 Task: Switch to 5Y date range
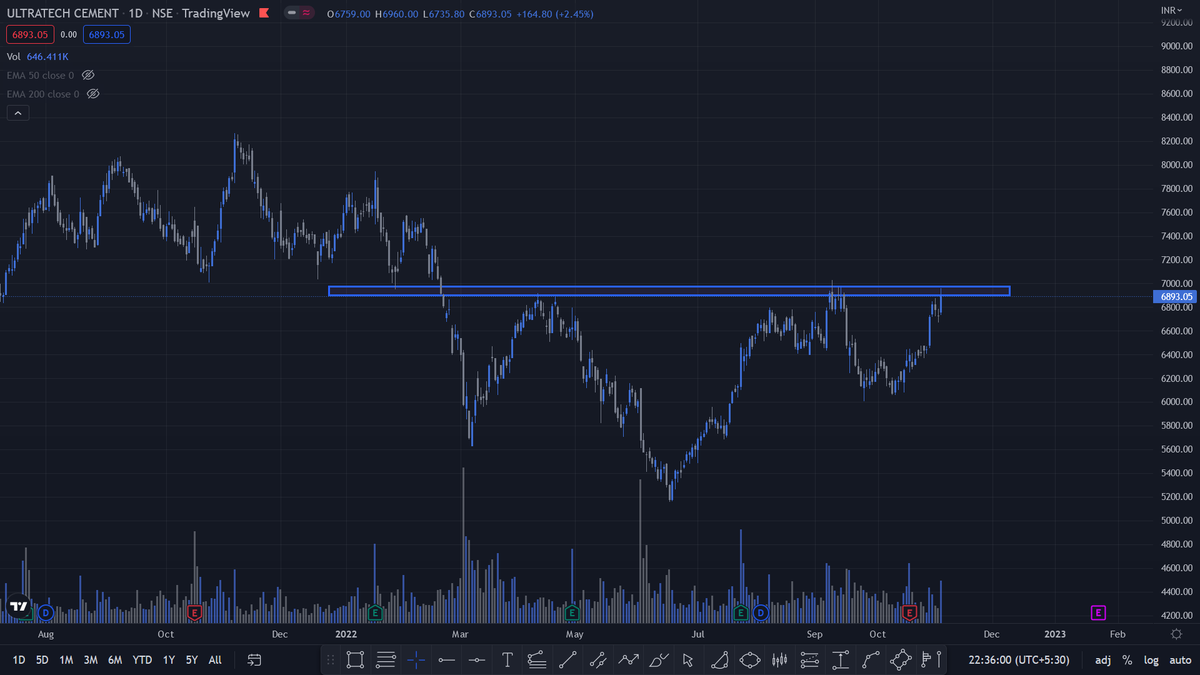point(191,660)
